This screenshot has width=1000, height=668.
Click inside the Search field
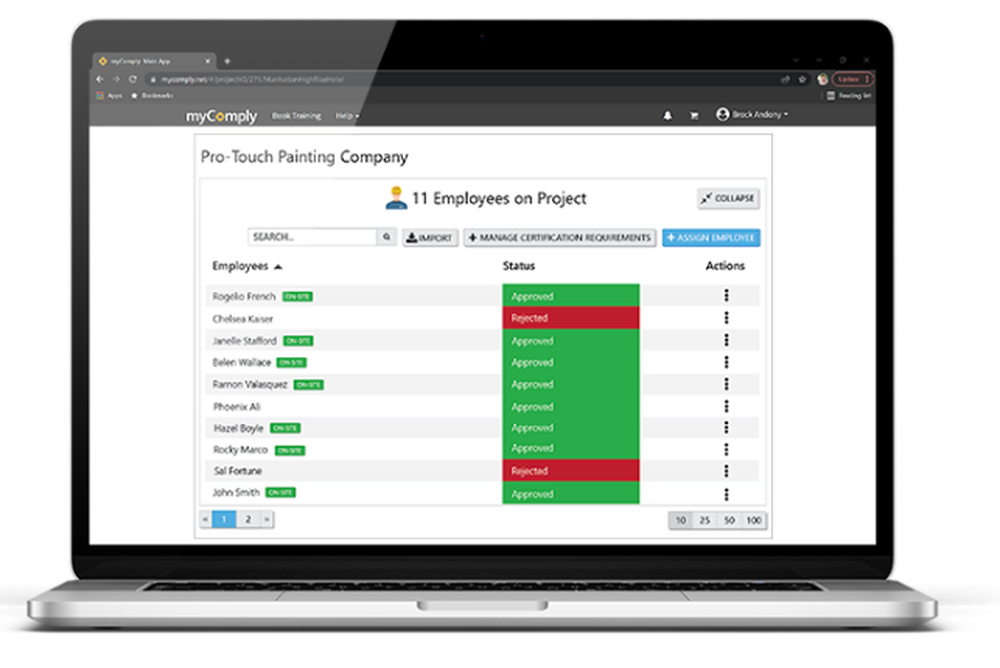310,237
